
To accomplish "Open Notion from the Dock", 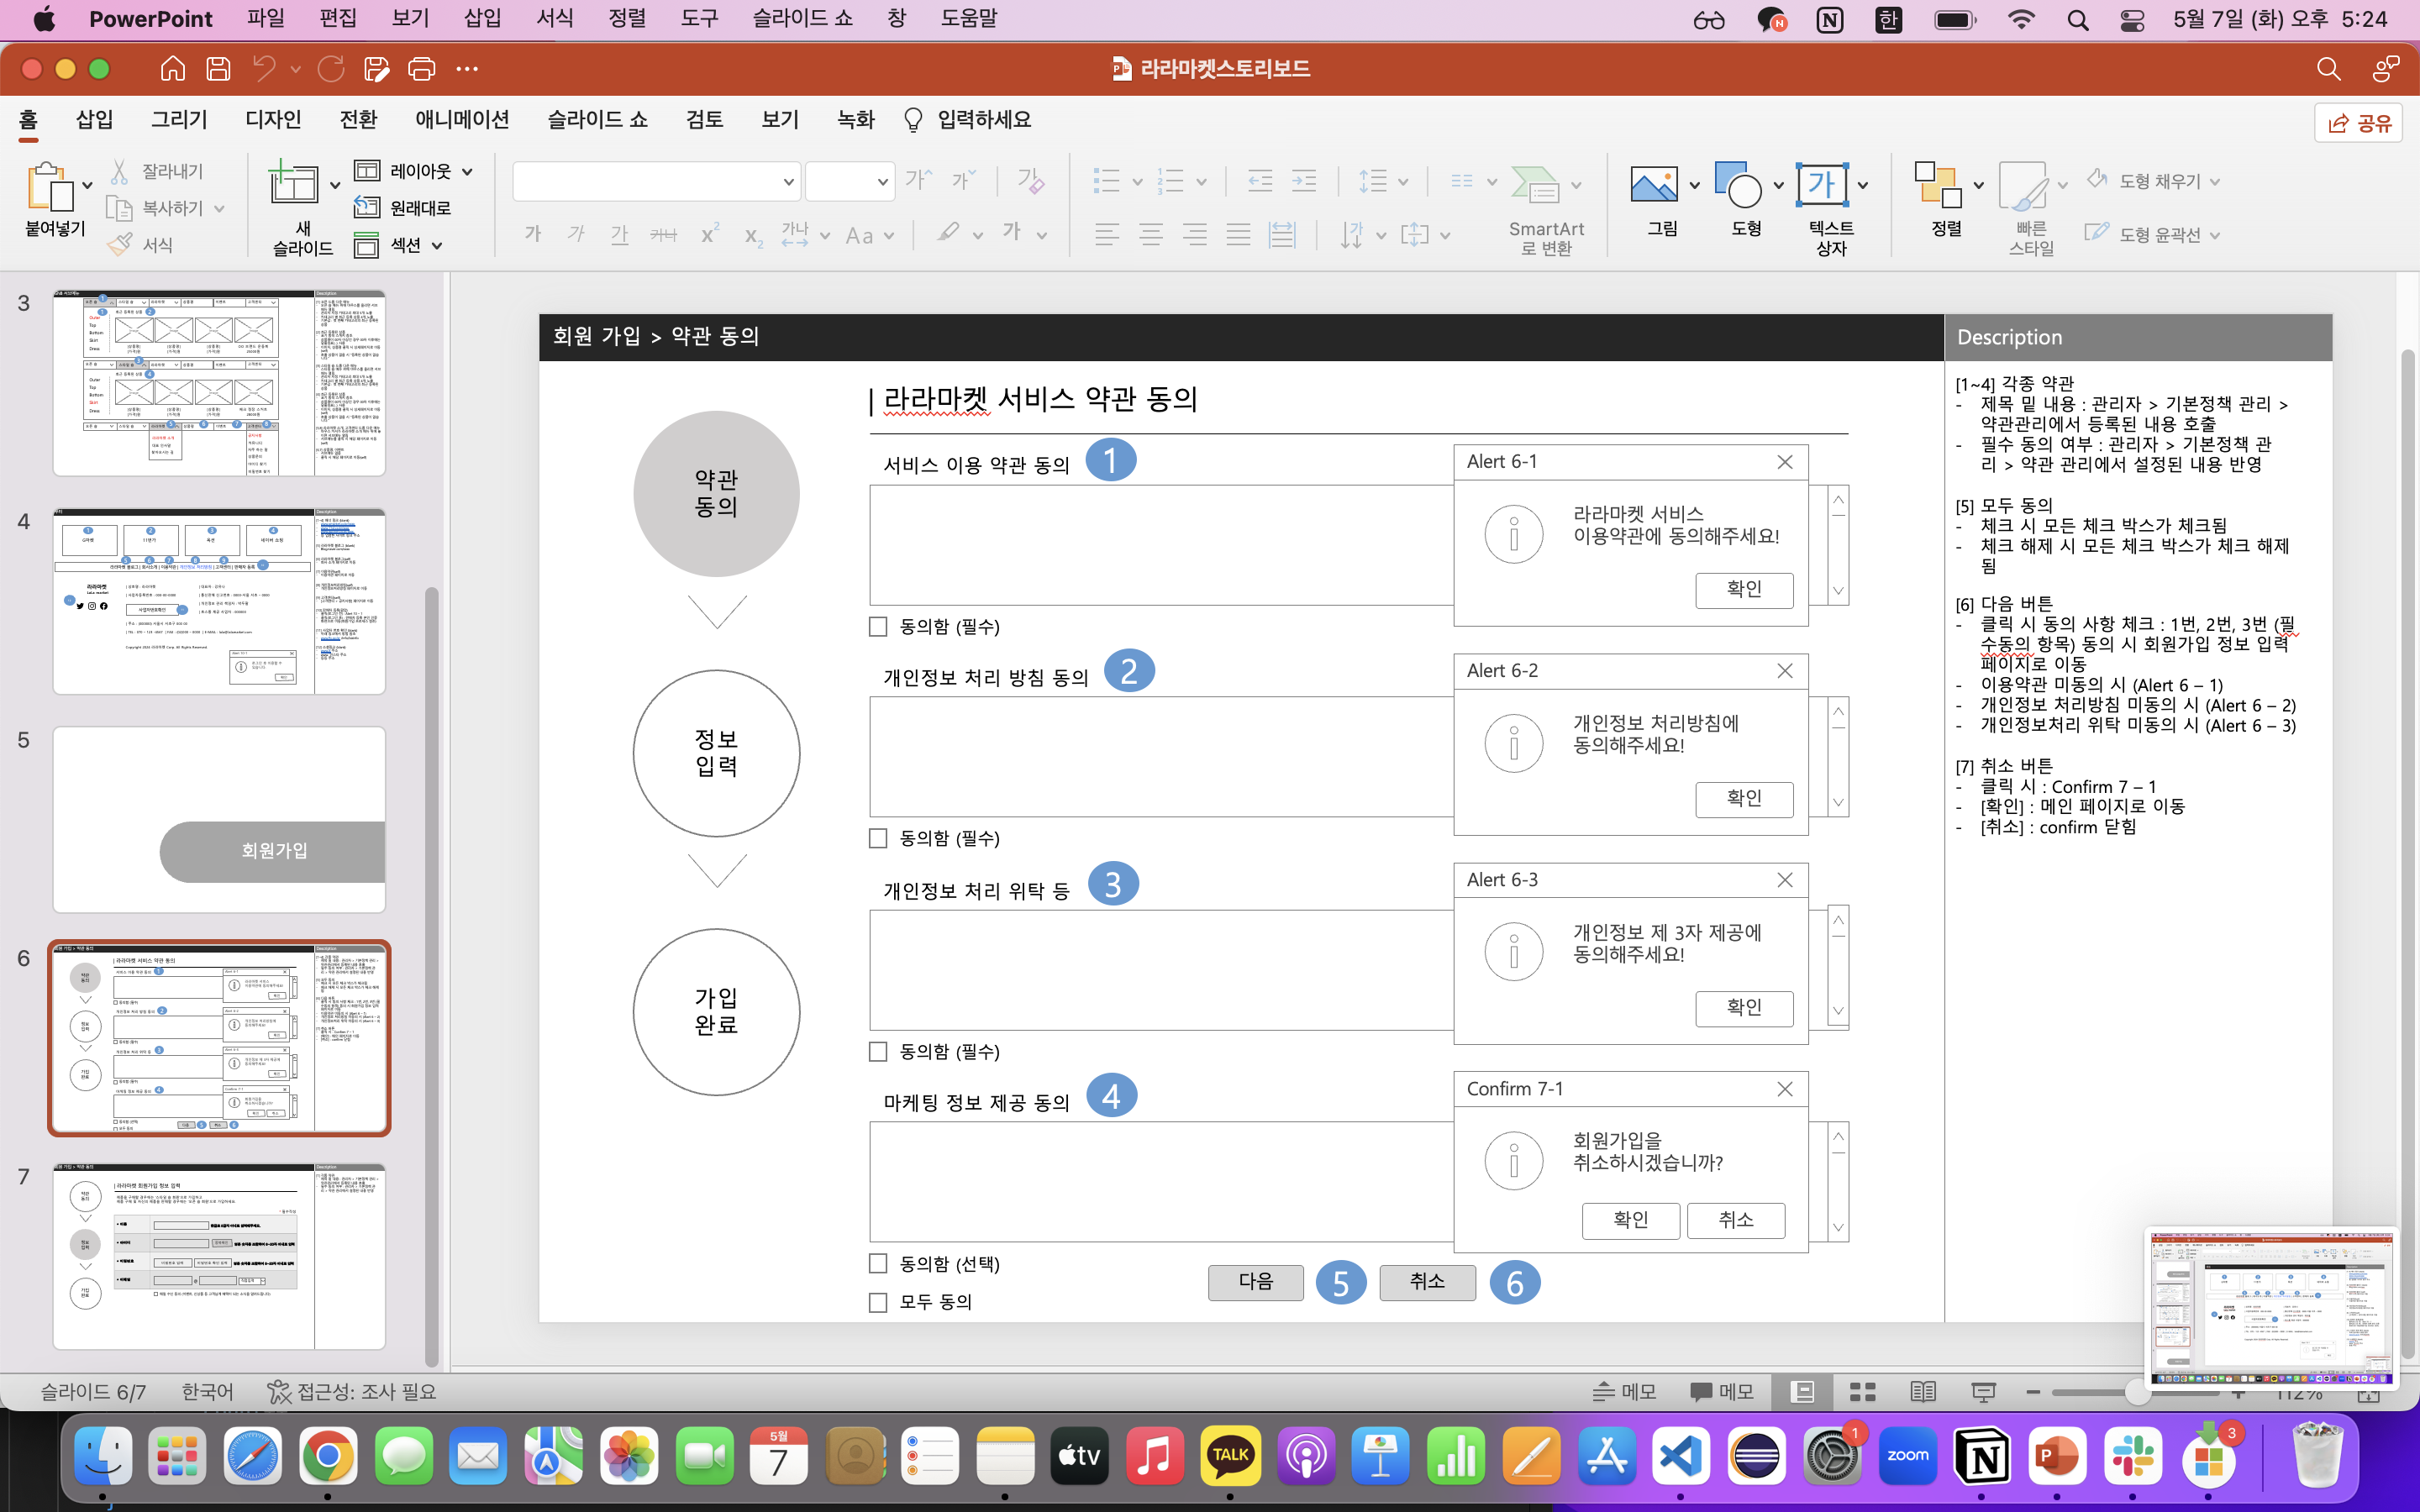I will pos(1982,1456).
